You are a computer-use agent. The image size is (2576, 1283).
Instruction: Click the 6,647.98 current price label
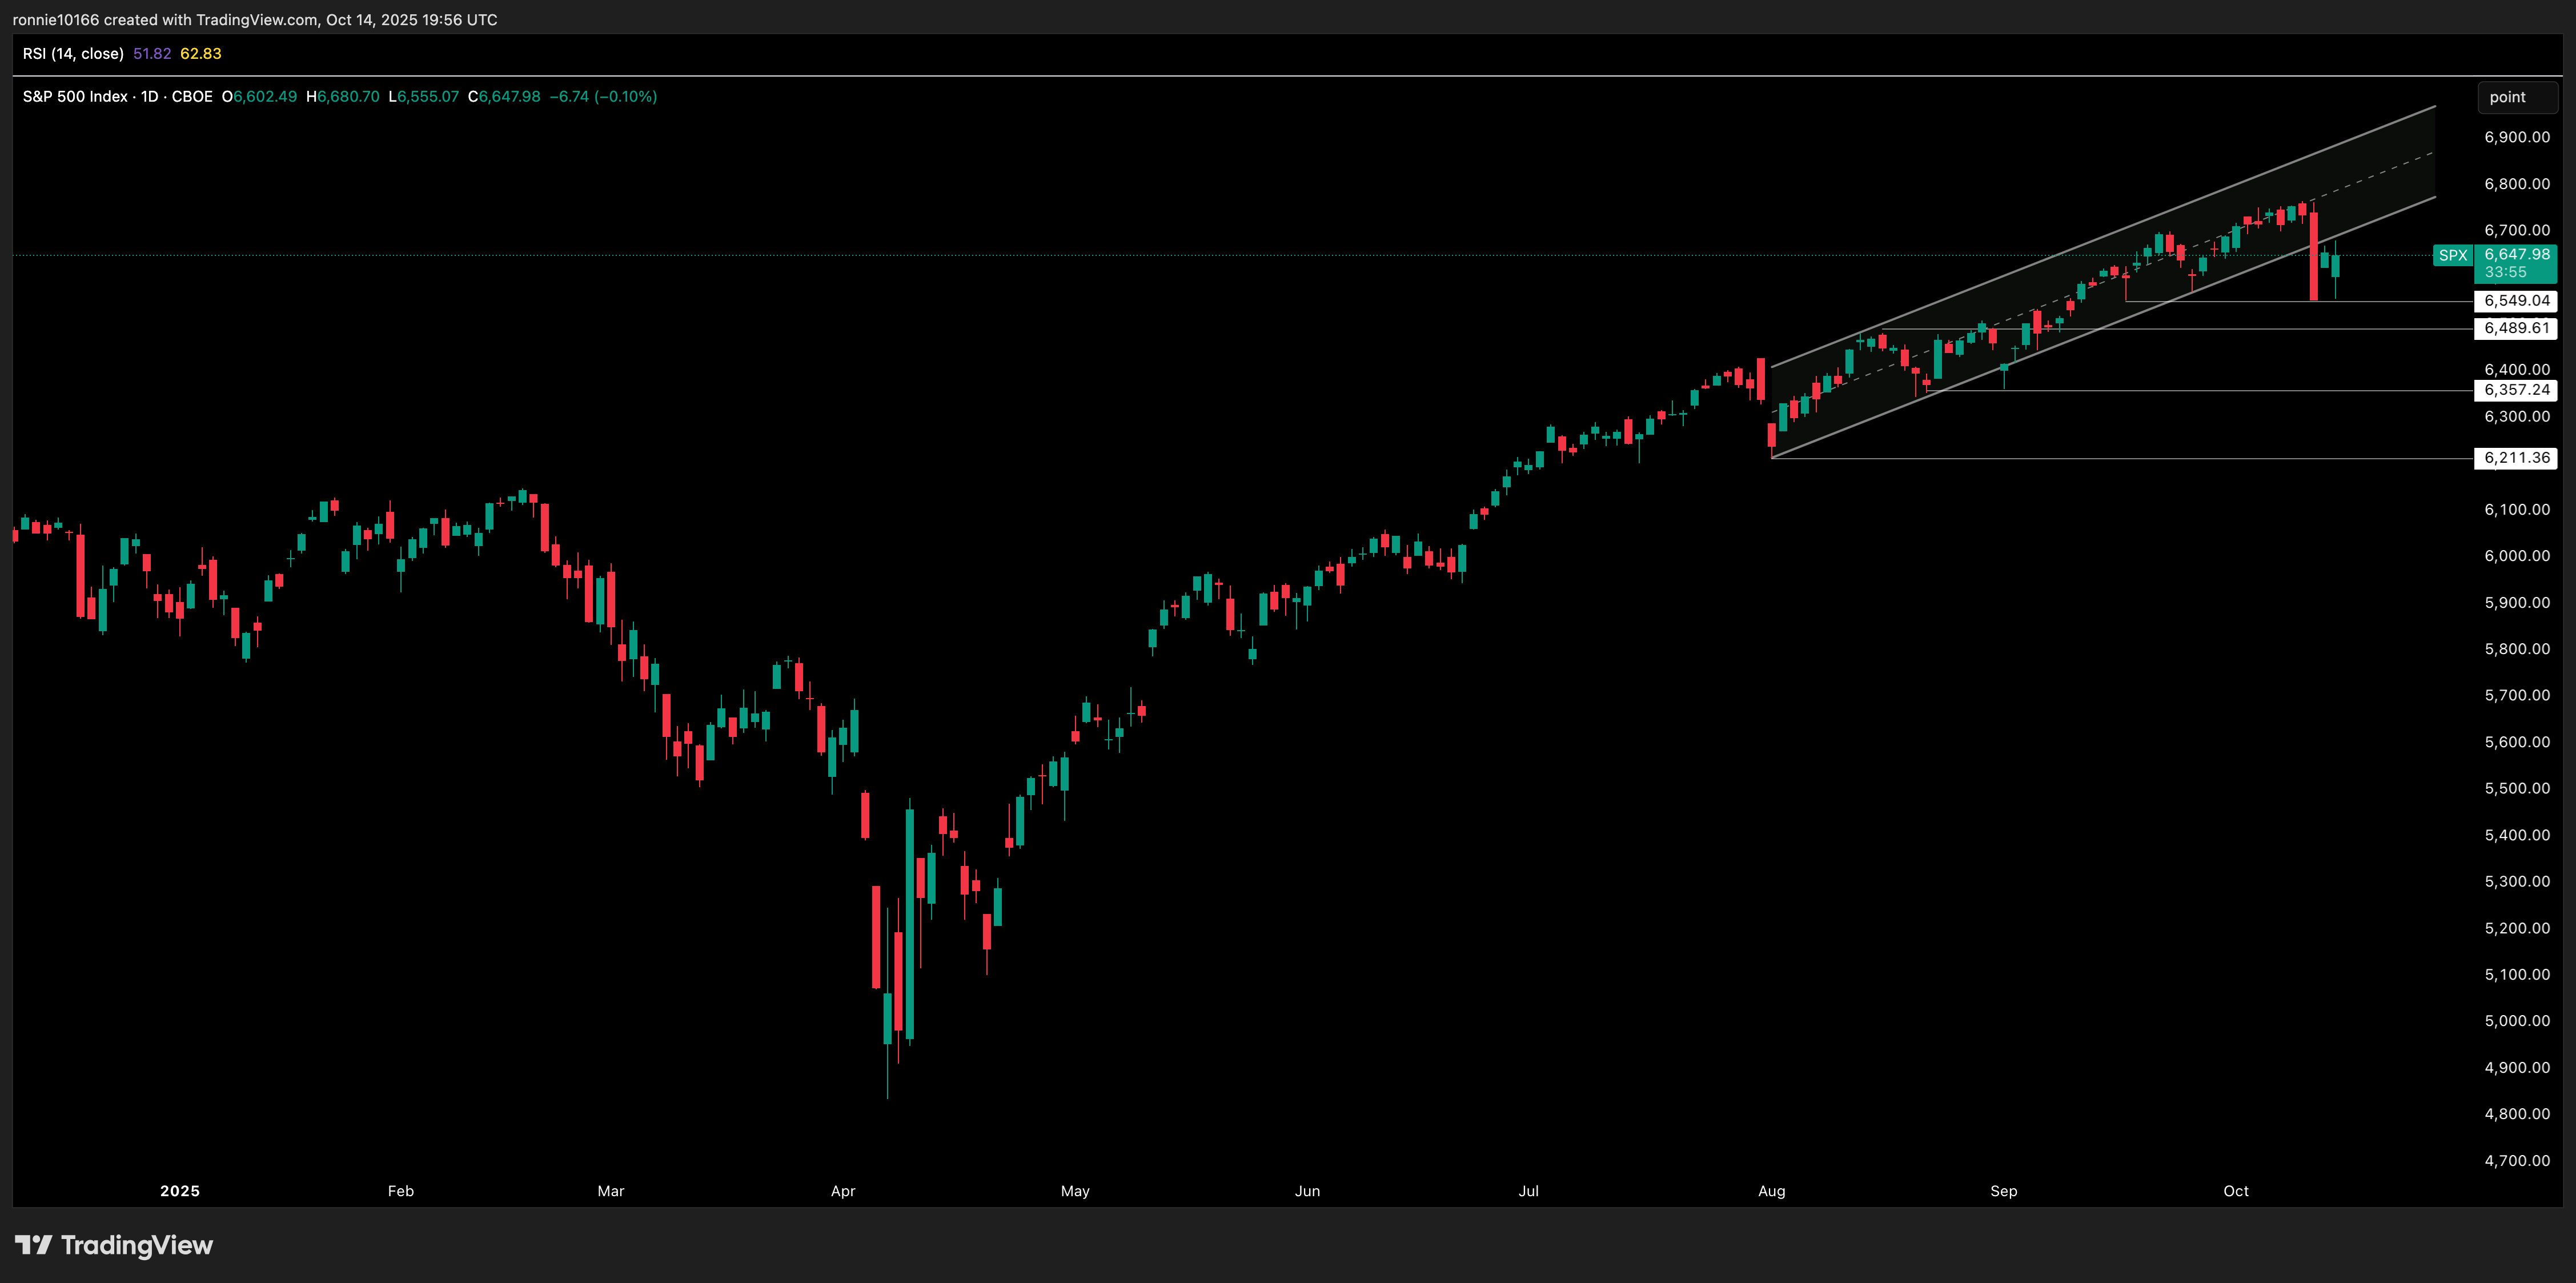[2516, 255]
